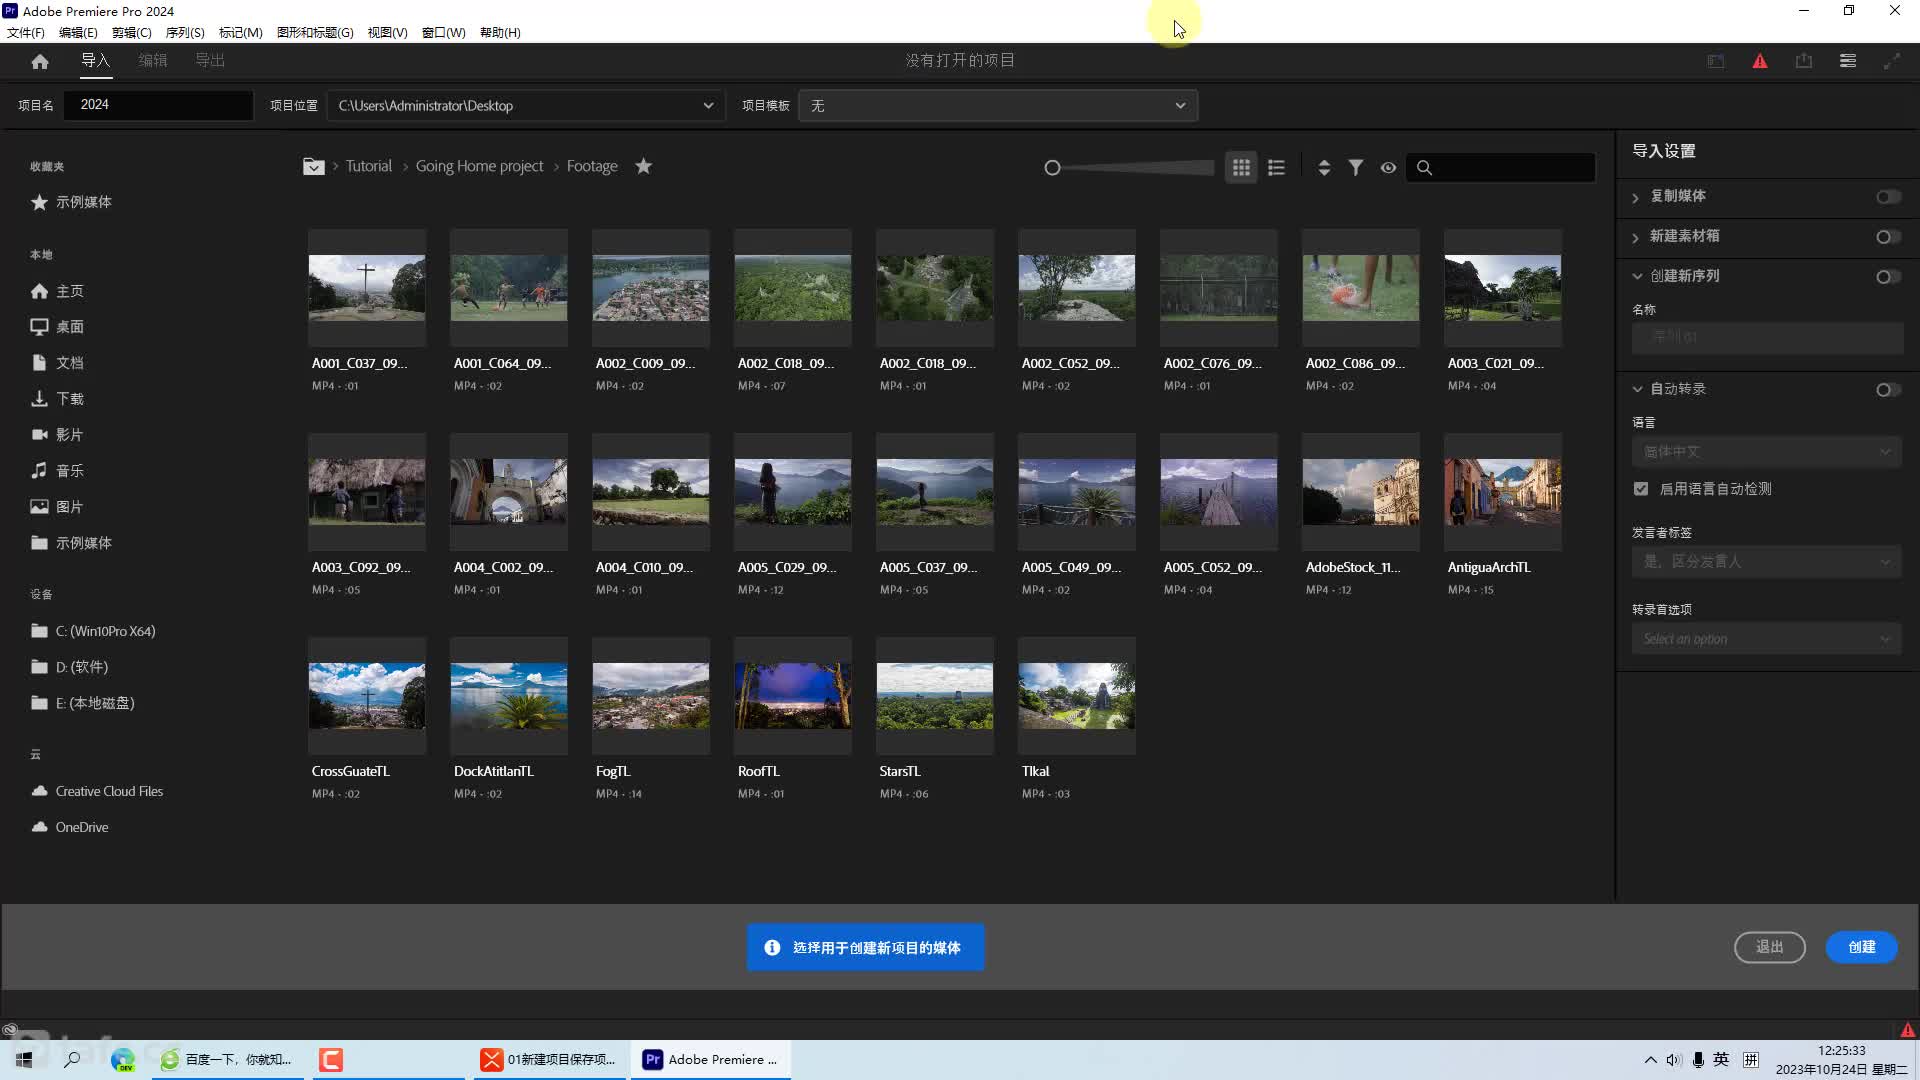Open the 桌面 desktop location

coord(57,327)
